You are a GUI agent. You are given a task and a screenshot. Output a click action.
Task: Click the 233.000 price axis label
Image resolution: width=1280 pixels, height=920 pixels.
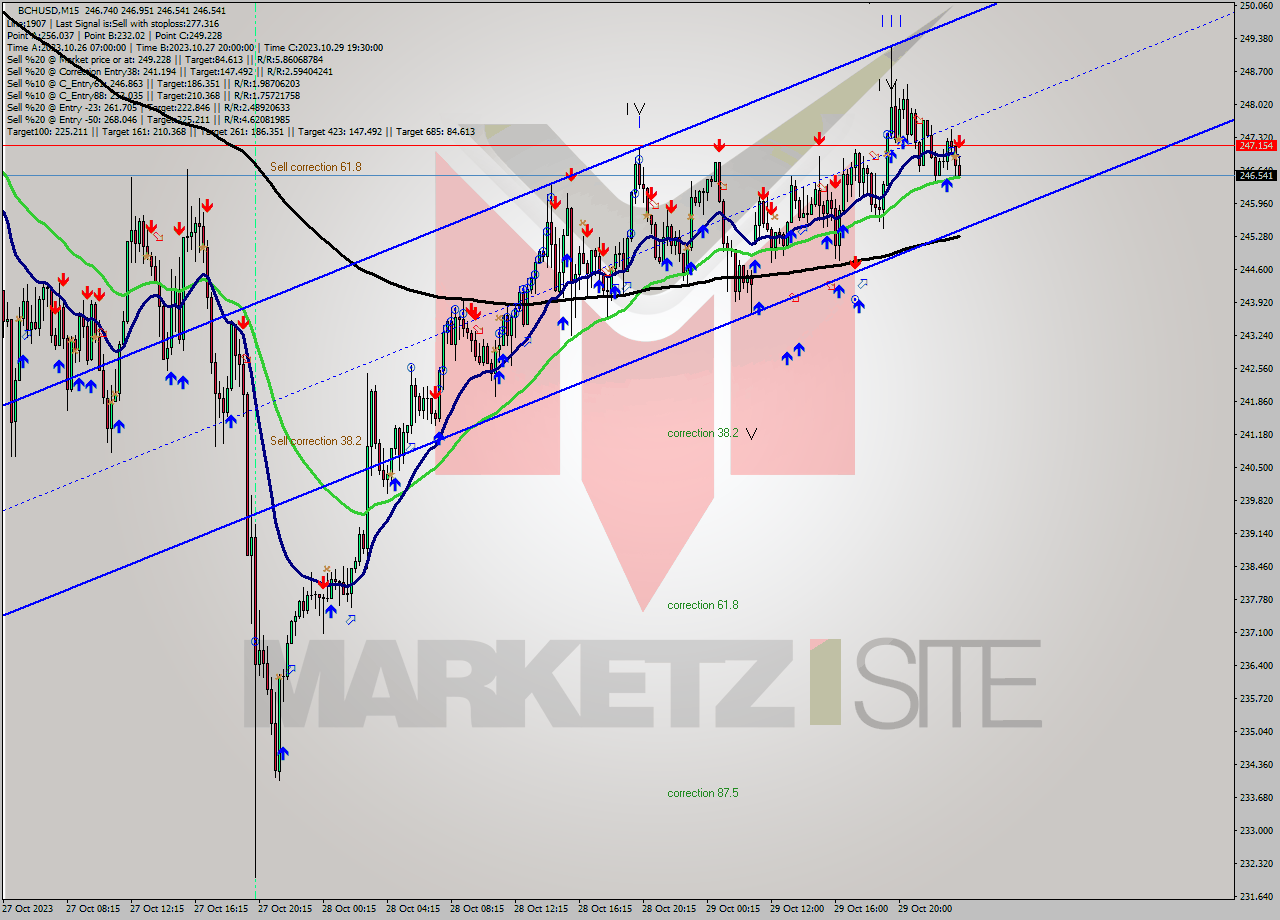pos(1256,831)
